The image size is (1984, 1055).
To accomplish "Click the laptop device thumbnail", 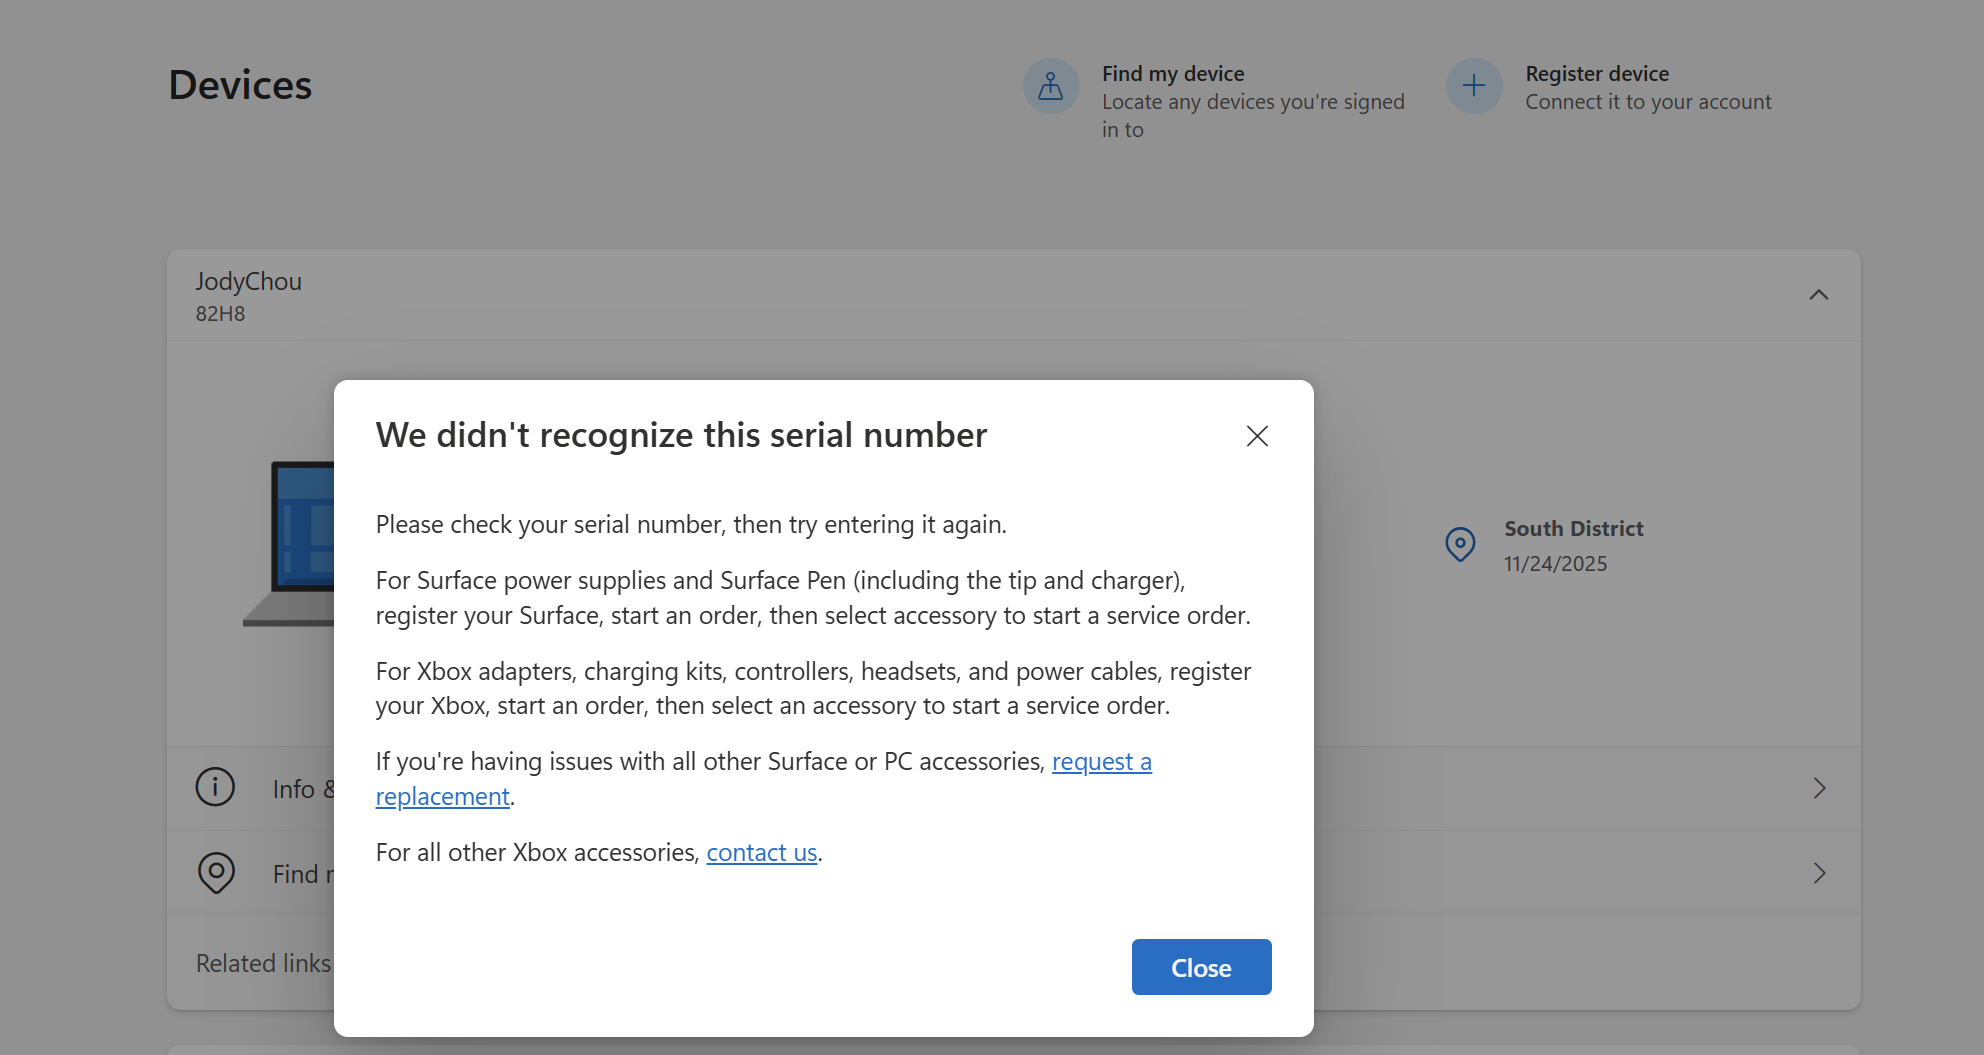I will point(289,543).
